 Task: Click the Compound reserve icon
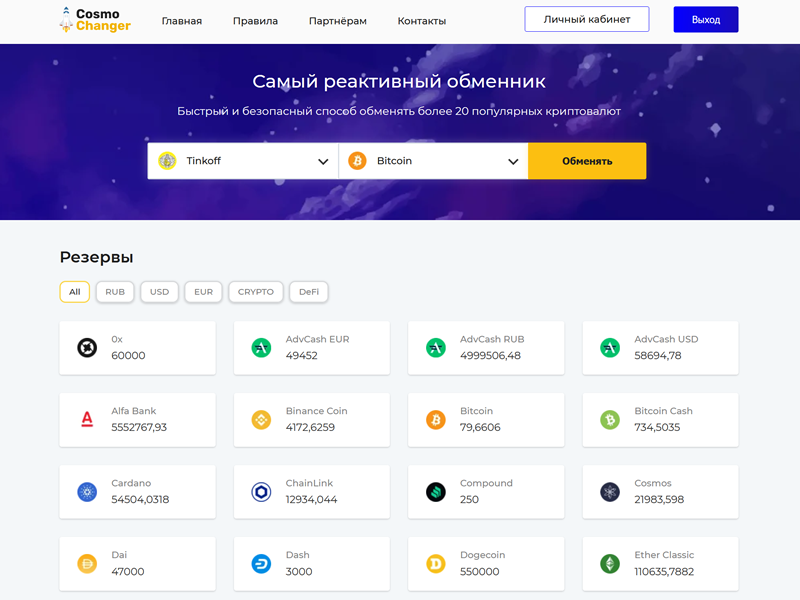click(x=436, y=492)
